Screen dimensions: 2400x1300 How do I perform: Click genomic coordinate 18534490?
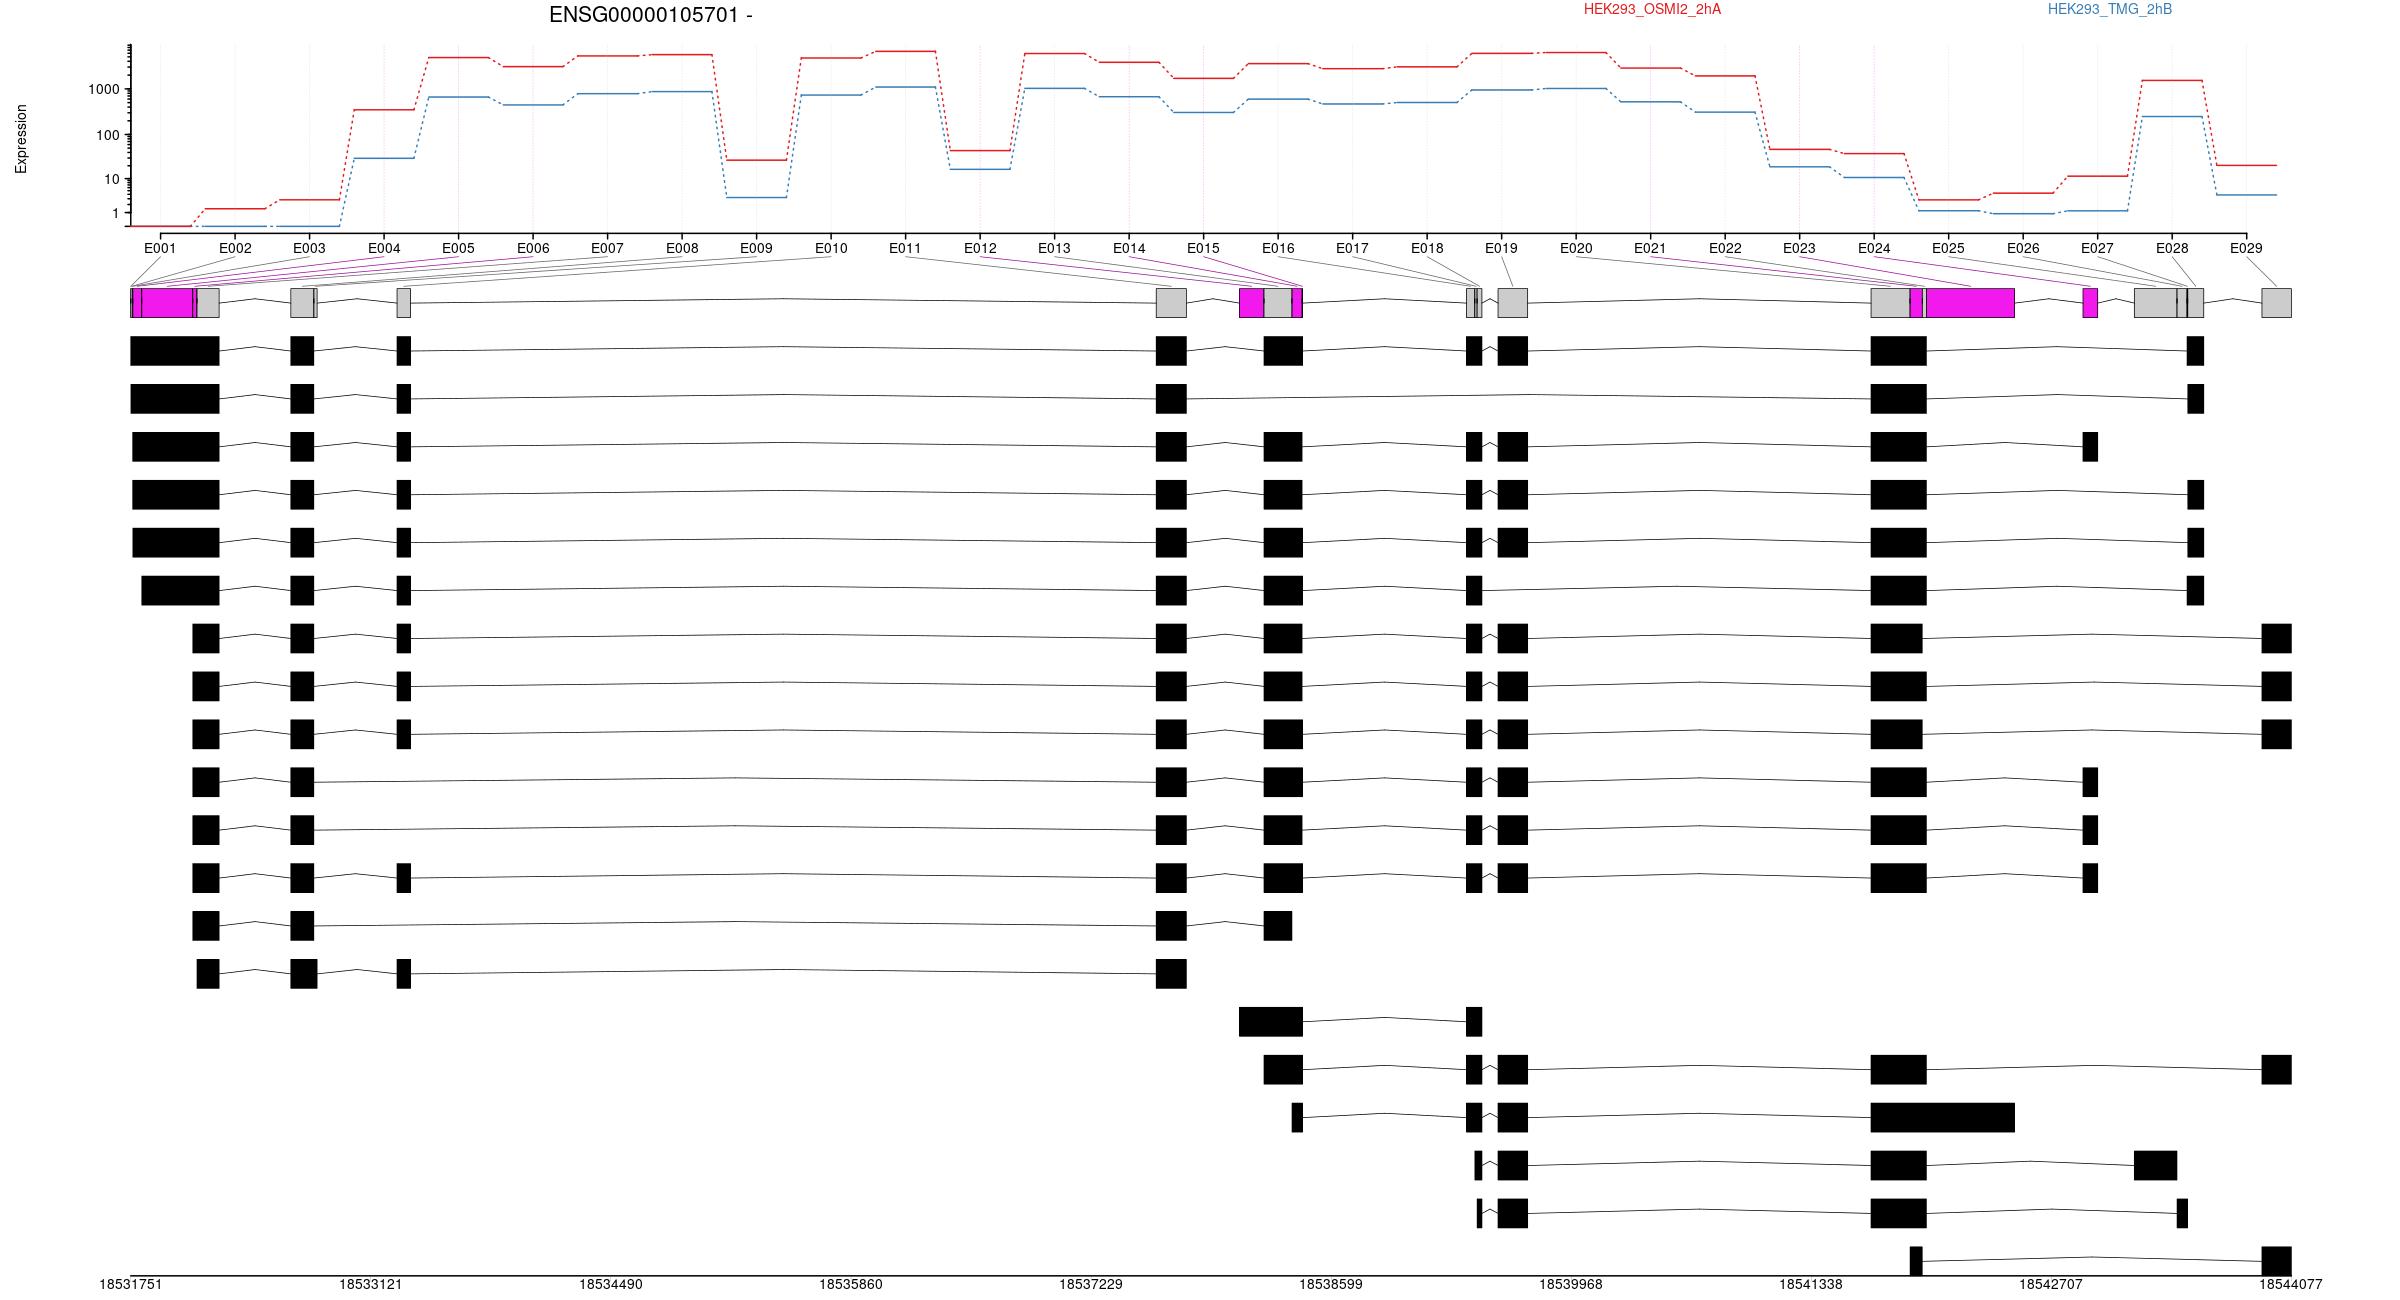pyautogui.click(x=611, y=1284)
